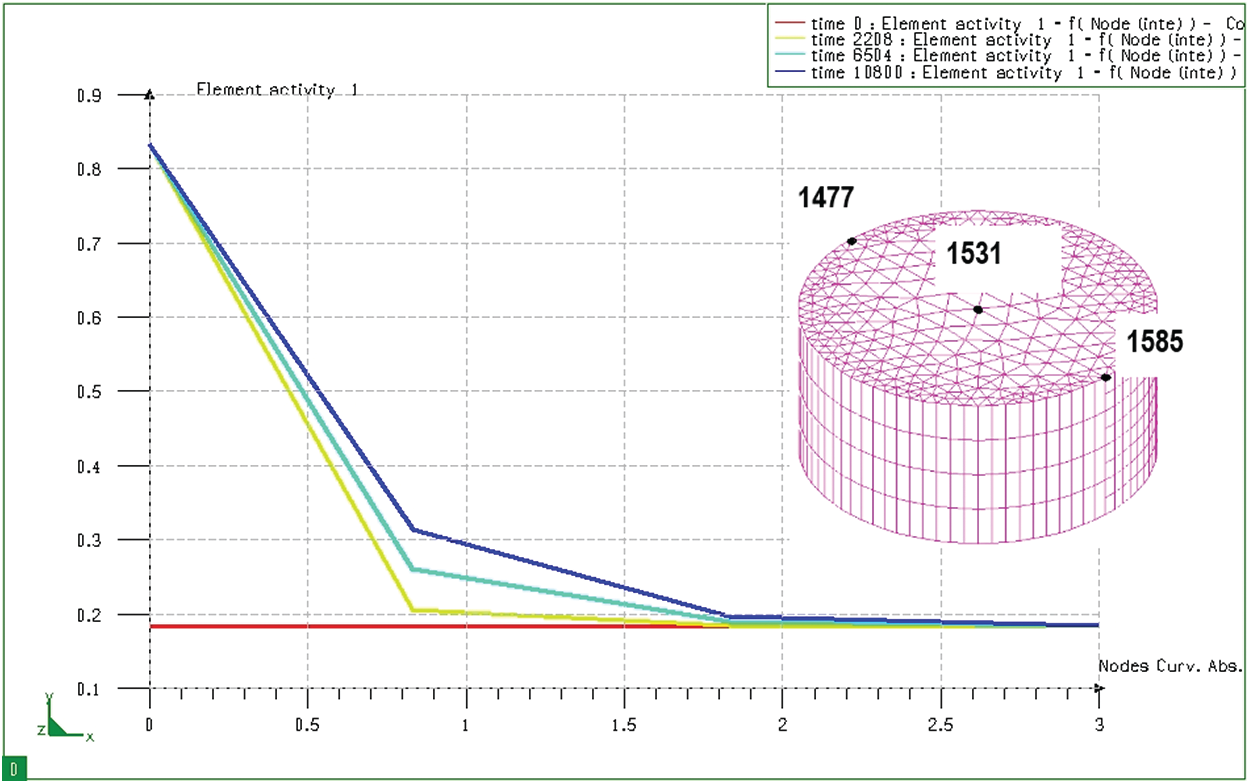Image resolution: width=1250 pixels, height=784 pixels.
Task: Click the arrowhead at the X-axis end
Action: (1099, 688)
